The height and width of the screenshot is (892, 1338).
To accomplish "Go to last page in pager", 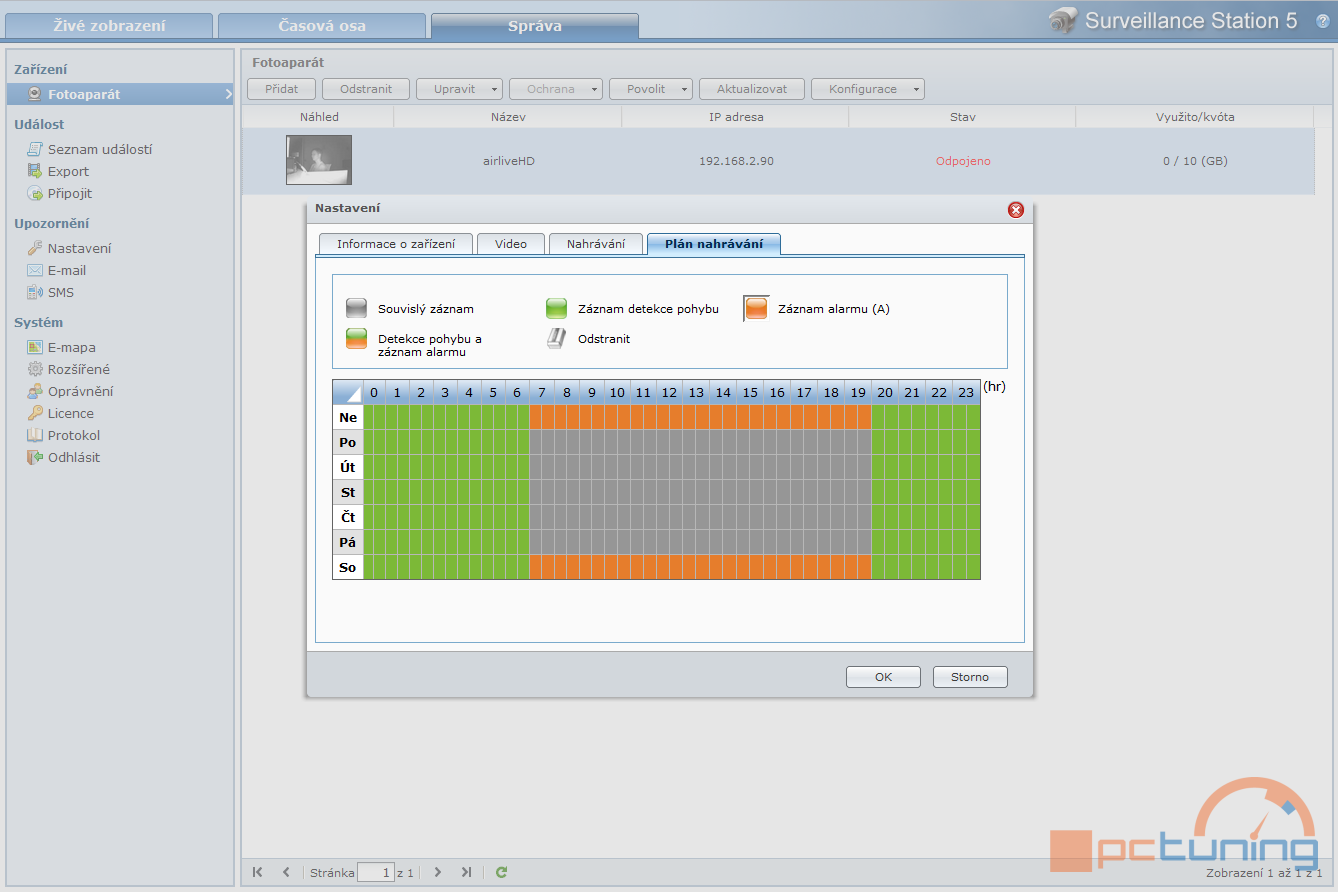I will pos(466,872).
